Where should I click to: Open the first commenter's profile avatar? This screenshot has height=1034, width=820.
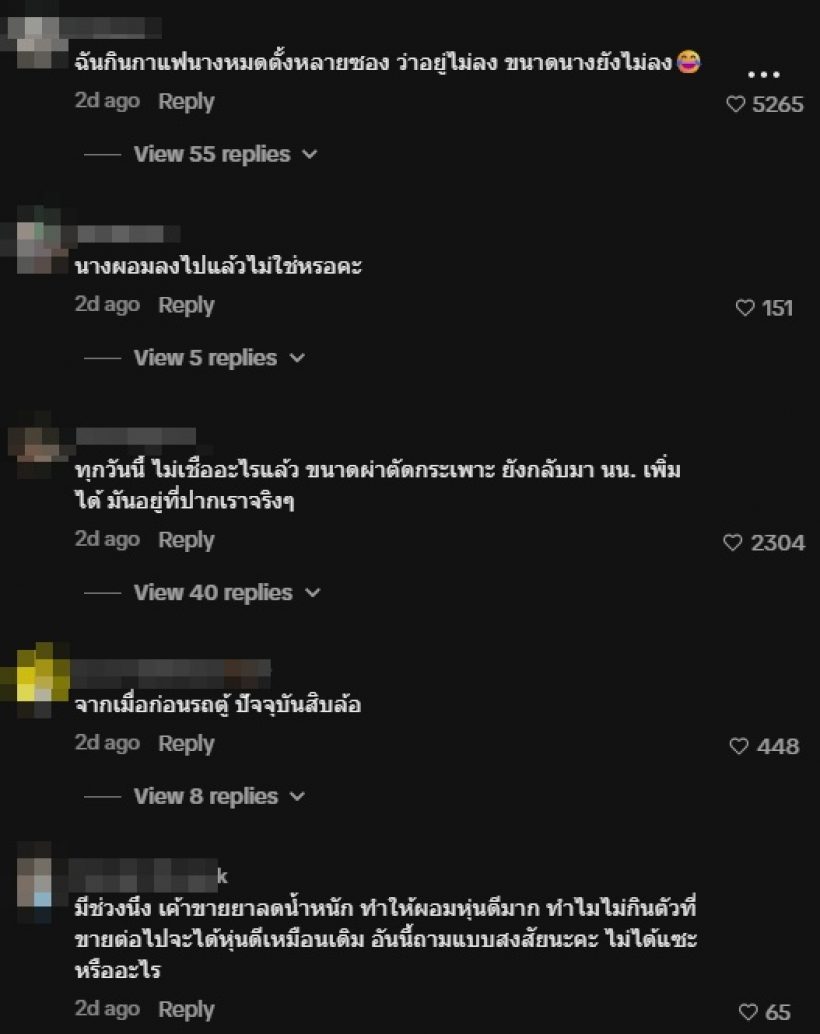(x=34, y=41)
